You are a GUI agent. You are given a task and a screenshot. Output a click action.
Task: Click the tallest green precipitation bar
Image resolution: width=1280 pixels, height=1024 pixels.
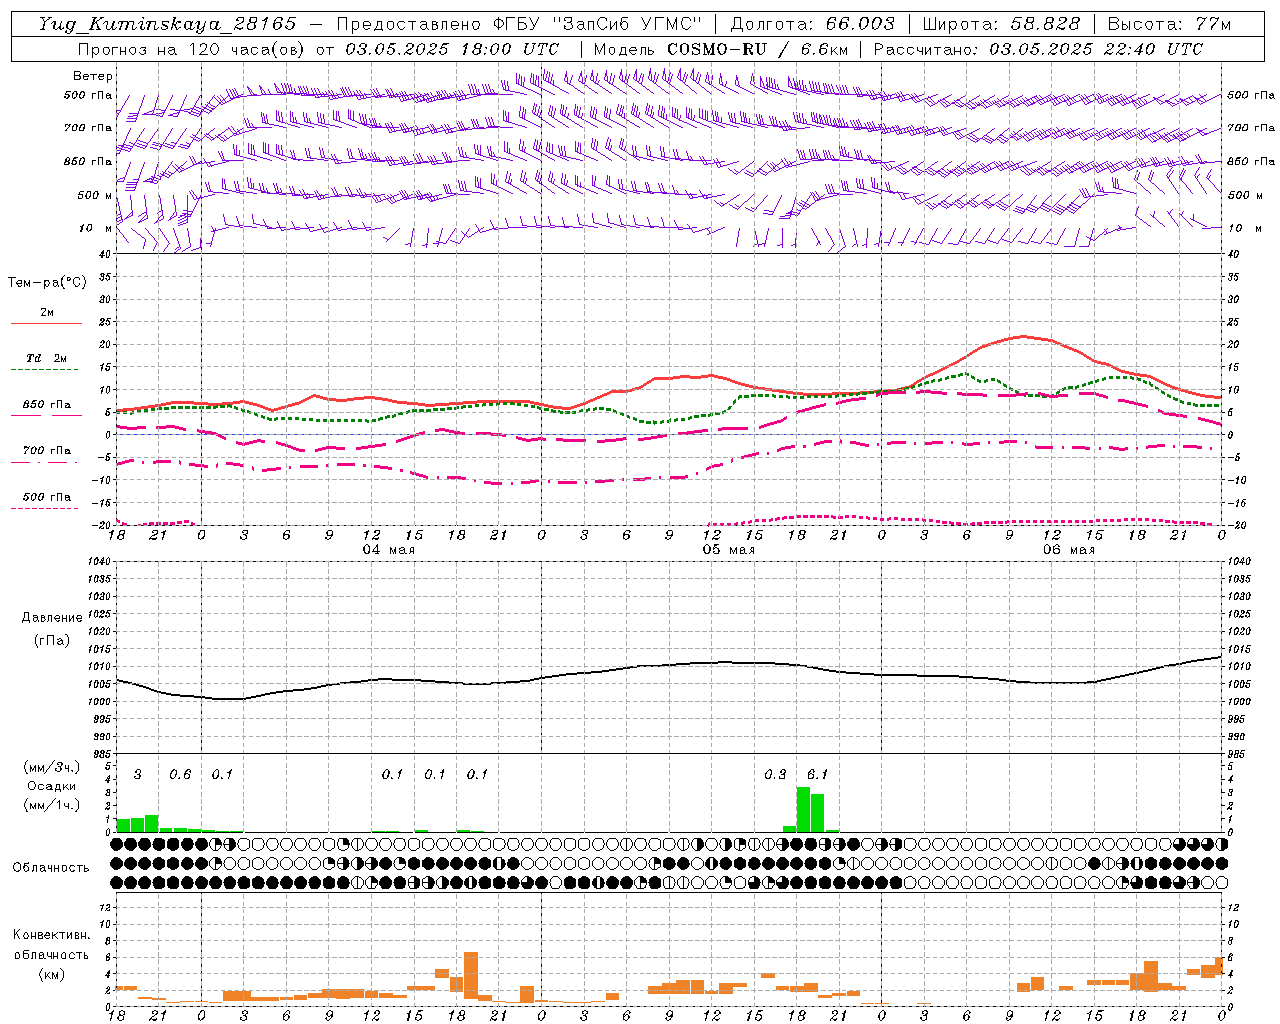tap(803, 810)
